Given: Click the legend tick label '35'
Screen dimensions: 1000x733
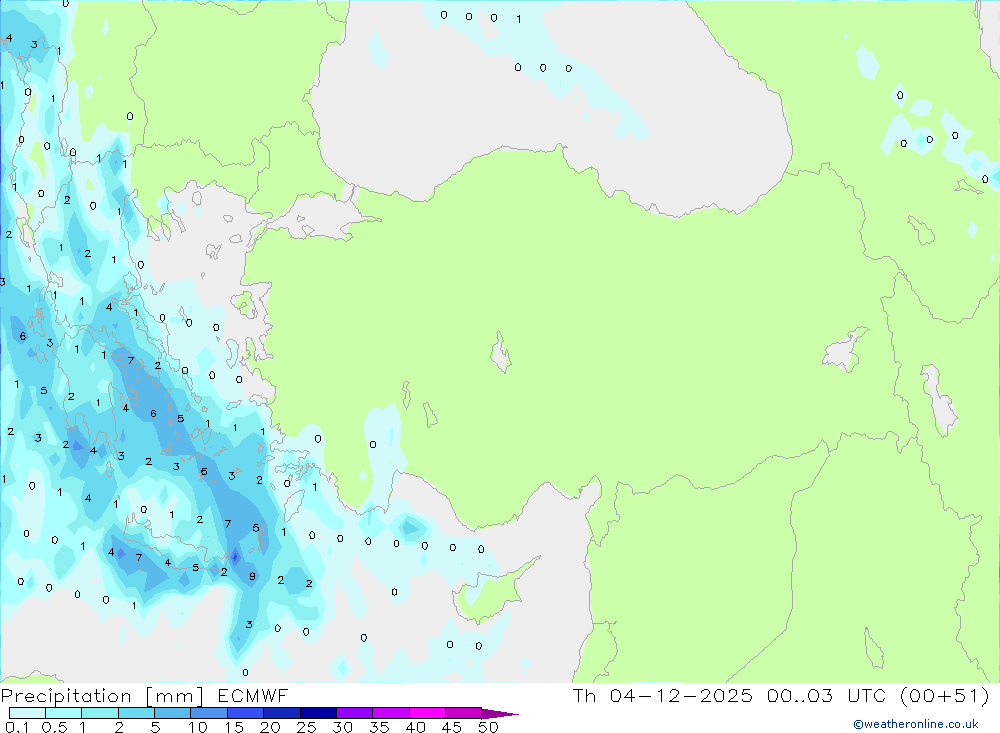Looking at the screenshot, I should click(379, 727).
